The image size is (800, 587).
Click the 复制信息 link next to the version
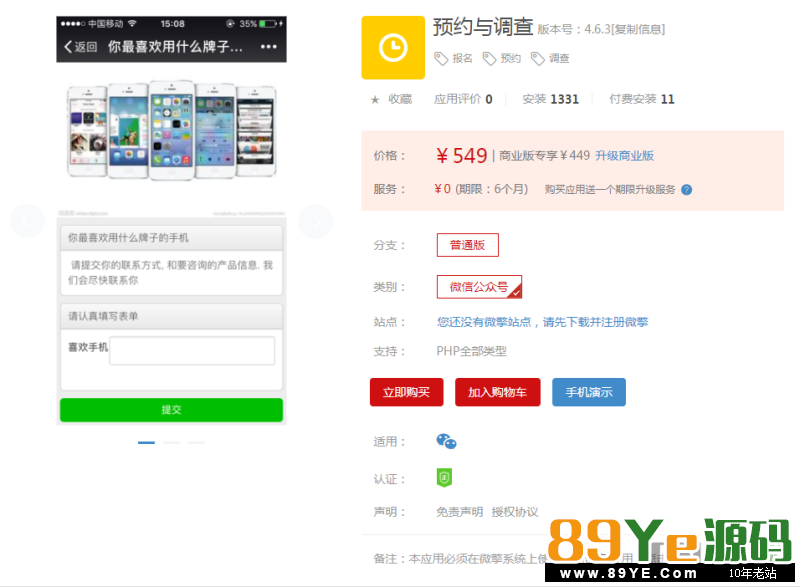click(x=638, y=30)
